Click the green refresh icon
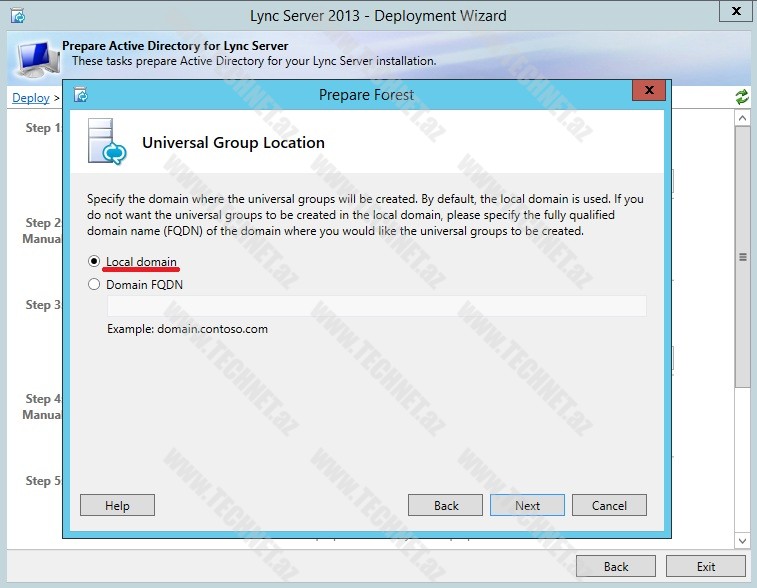 pyautogui.click(x=742, y=97)
